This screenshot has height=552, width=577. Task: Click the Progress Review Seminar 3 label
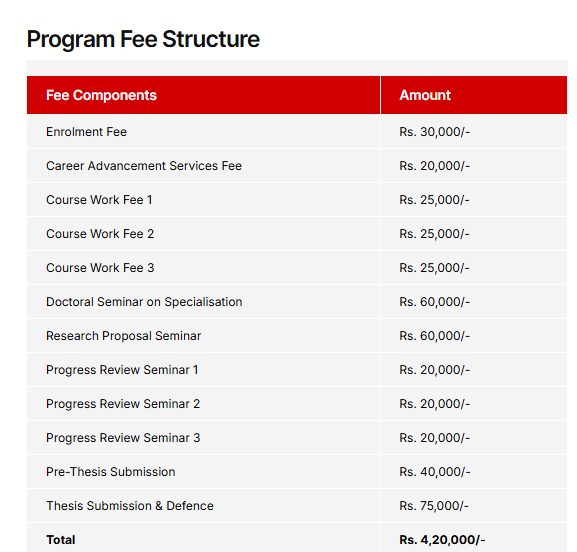point(123,438)
